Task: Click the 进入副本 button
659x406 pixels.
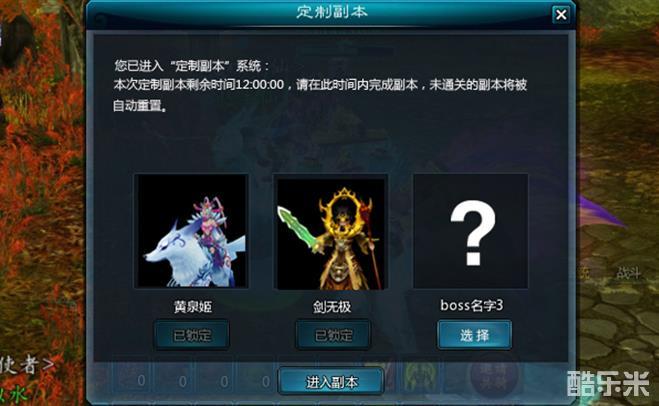Action: coord(331,382)
